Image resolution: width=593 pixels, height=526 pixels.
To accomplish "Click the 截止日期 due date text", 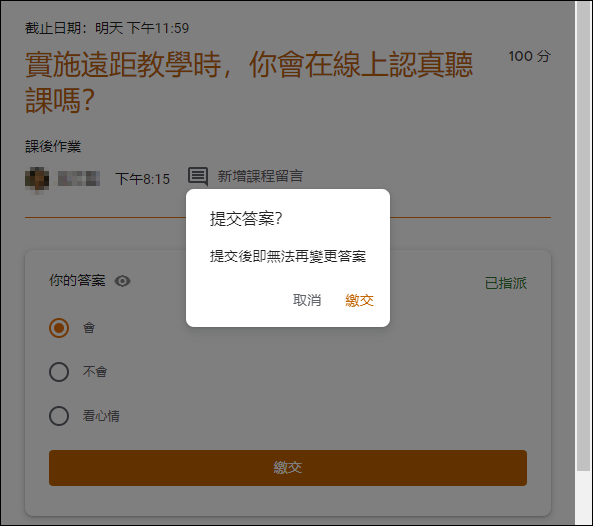I will [107, 28].
